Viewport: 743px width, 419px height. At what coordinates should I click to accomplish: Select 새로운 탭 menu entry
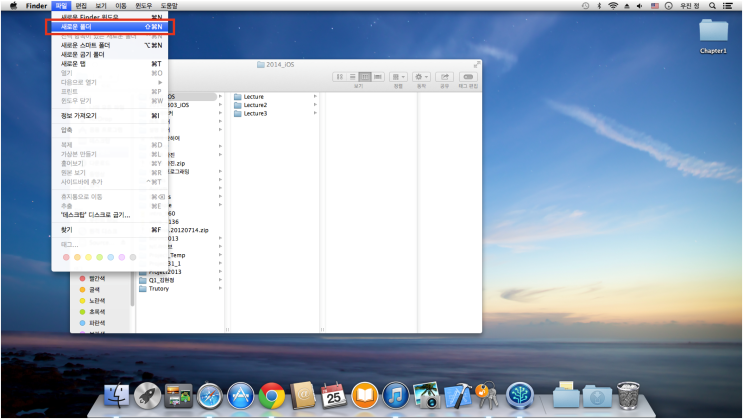pyautogui.click(x=109, y=64)
